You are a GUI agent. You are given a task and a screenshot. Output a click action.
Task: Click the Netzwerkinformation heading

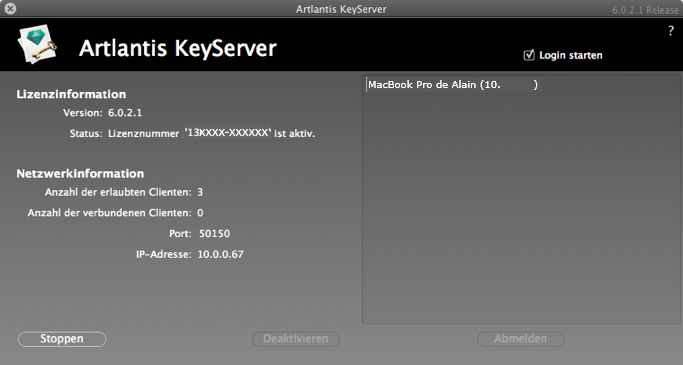pyautogui.click(x=80, y=173)
